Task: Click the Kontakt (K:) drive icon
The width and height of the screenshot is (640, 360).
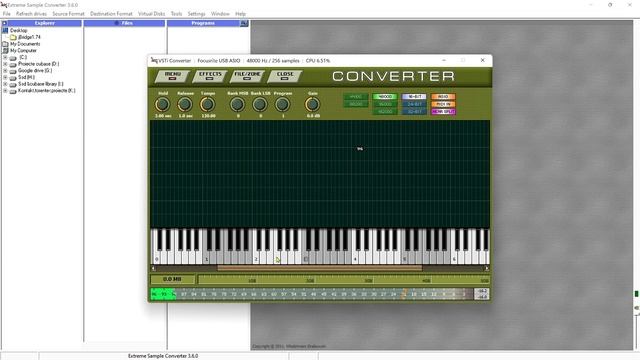Action: coord(13,91)
